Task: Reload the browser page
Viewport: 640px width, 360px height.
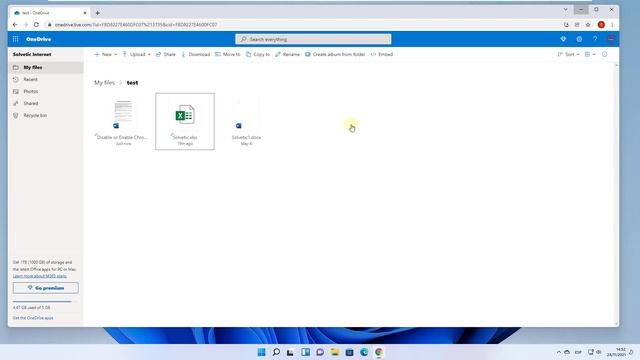Action: click(36, 24)
